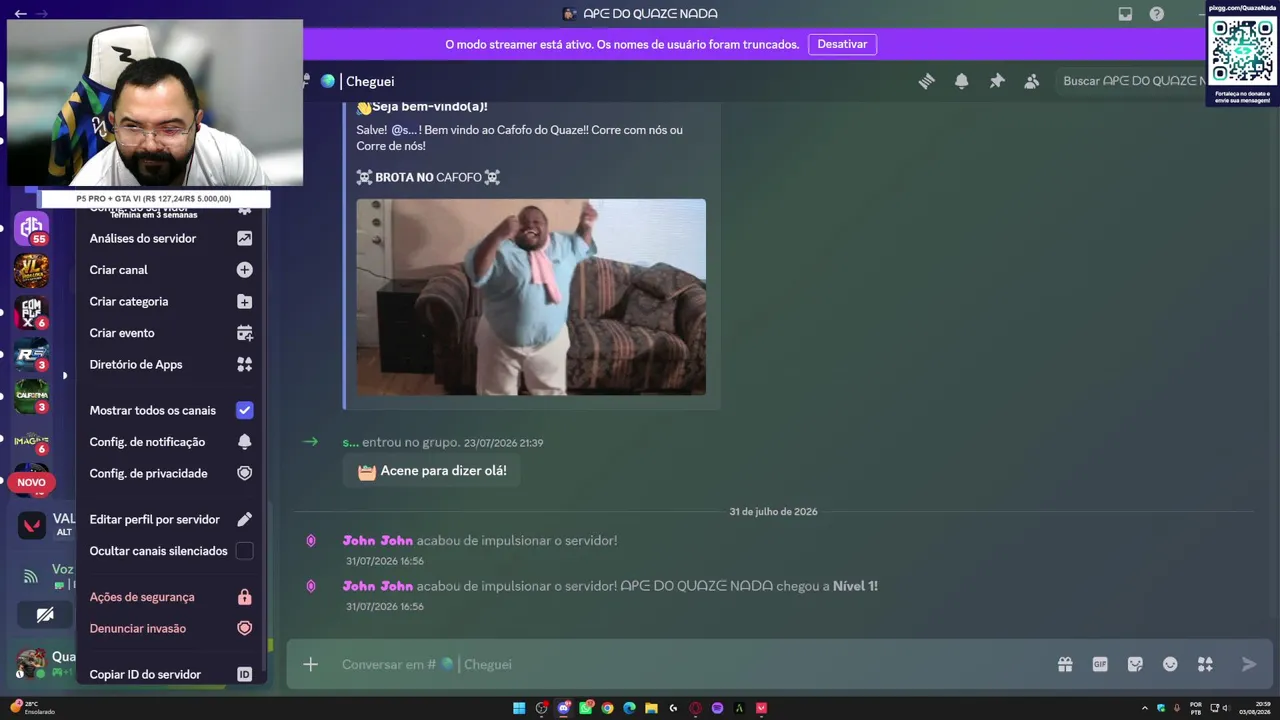The width and height of the screenshot is (1280, 720).
Task: Open the Windows Start menu
Action: pyautogui.click(x=519, y=708)
